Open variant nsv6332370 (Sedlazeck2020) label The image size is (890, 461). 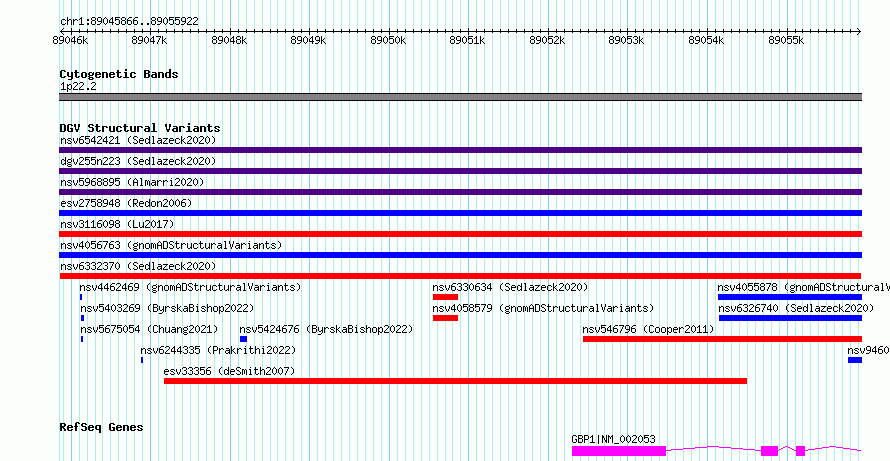click(x=138, y=266)
